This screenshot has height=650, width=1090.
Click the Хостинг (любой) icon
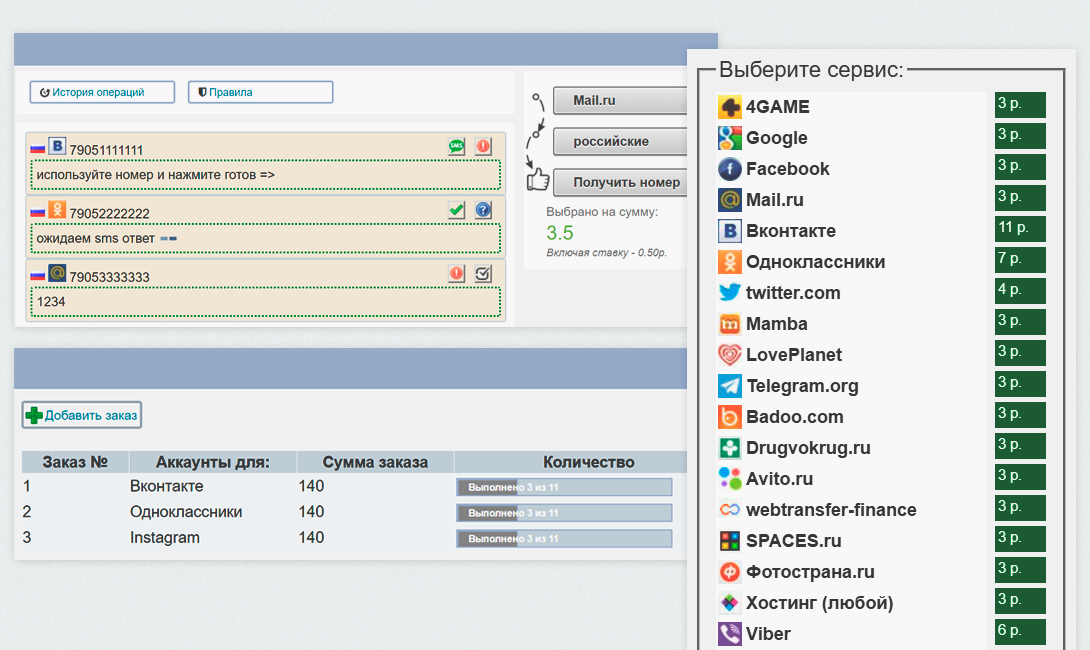(x=729, y=603)
